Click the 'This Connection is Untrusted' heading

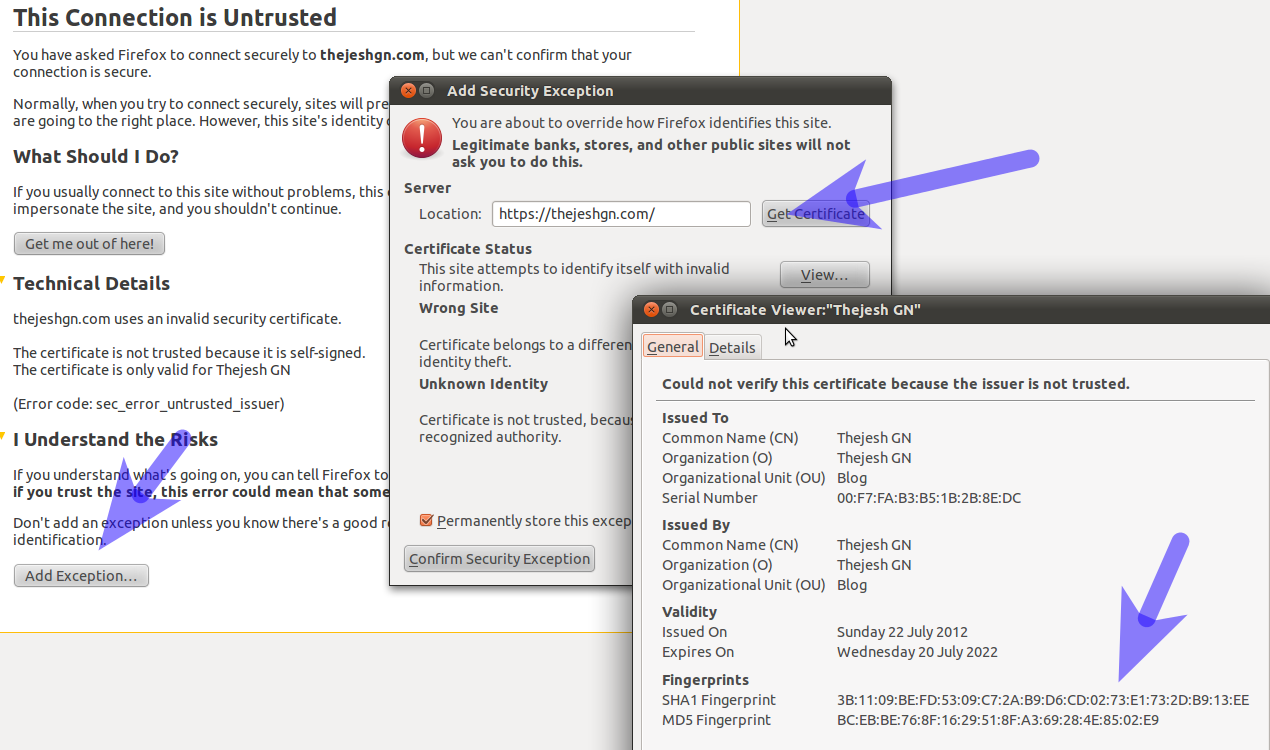(x=175, y=17)
